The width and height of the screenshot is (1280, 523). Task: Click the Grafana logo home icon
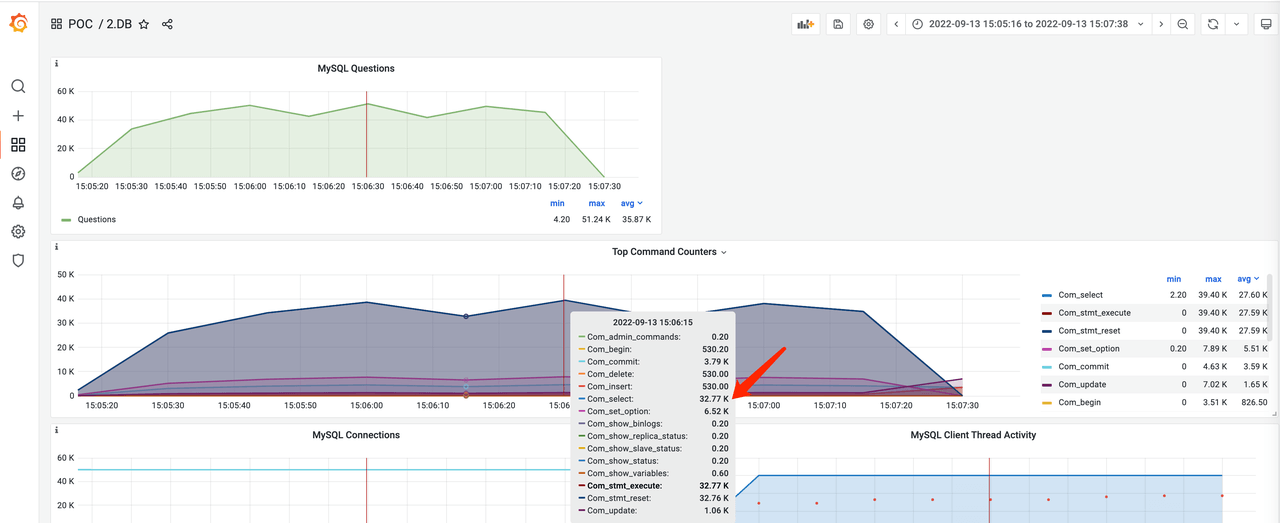click(18, 23)
